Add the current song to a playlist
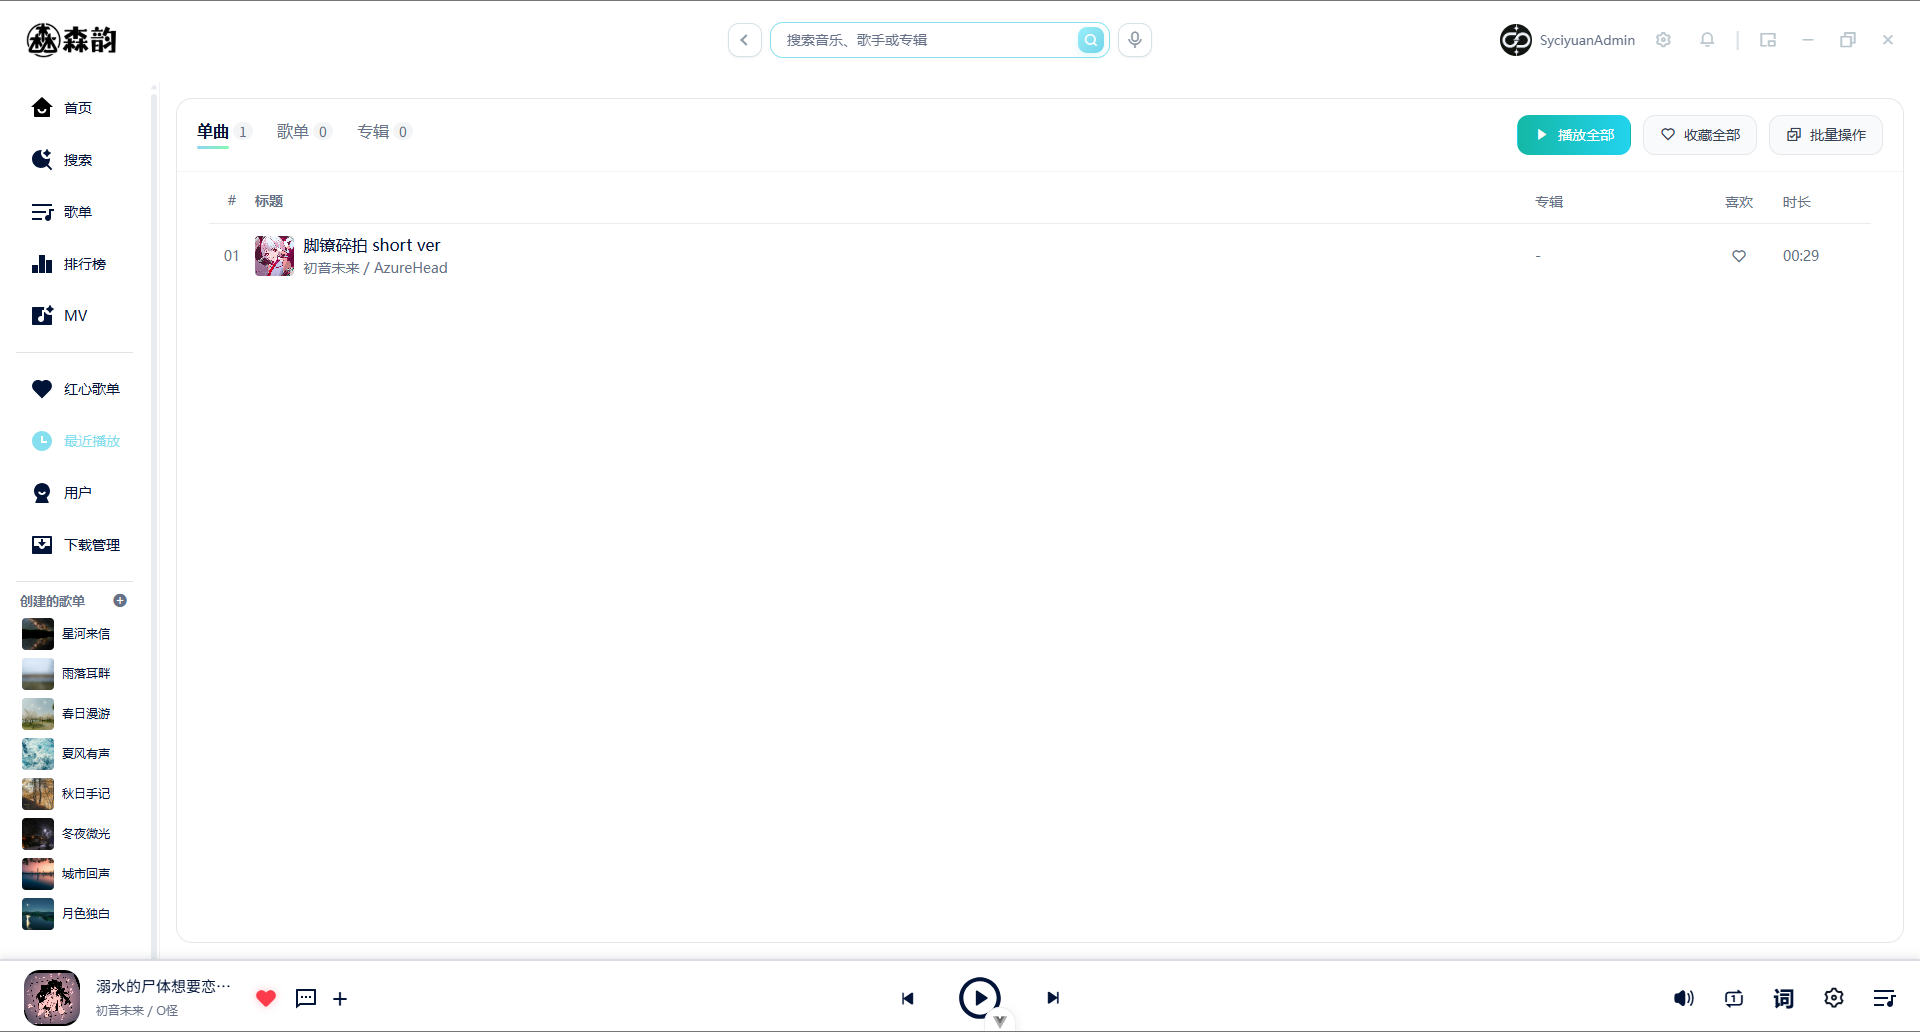1920x1032 pixels. tap(340, 999)
